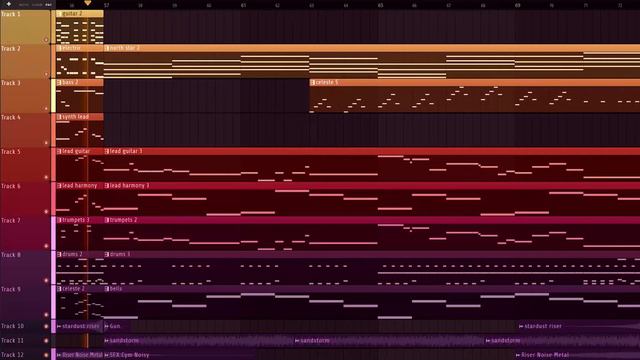The height and width of the screenshot is (360, 640).
Task: Click the clip icon beside lead guitar 3
Action: tap(107, 151)
